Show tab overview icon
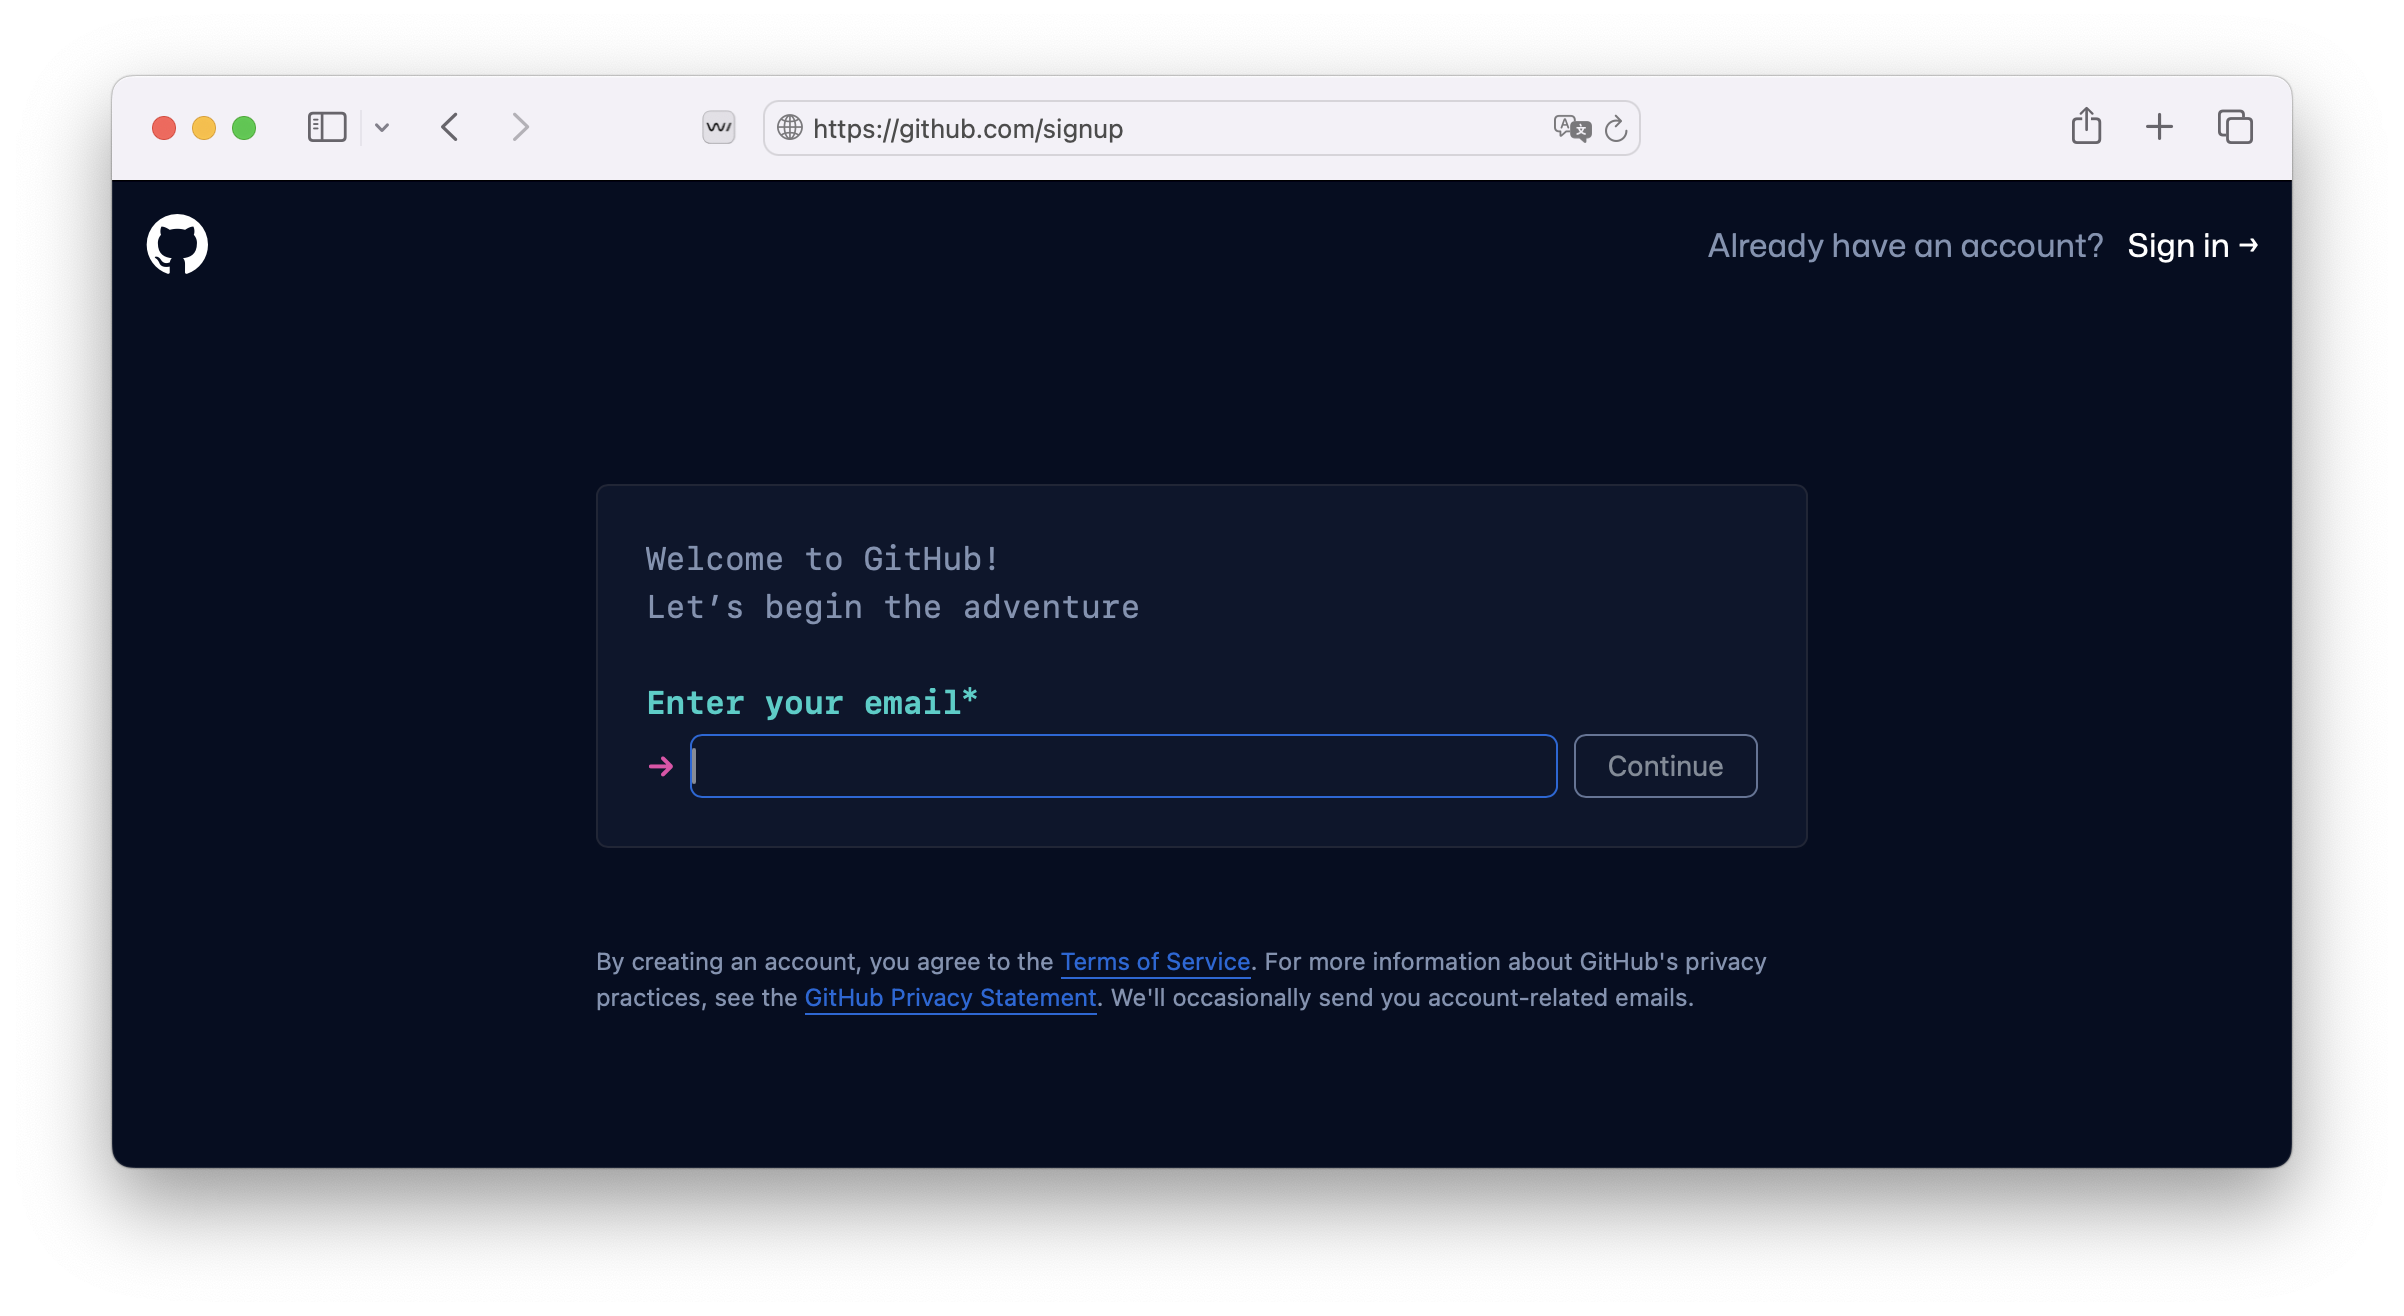 point(2235,127)
